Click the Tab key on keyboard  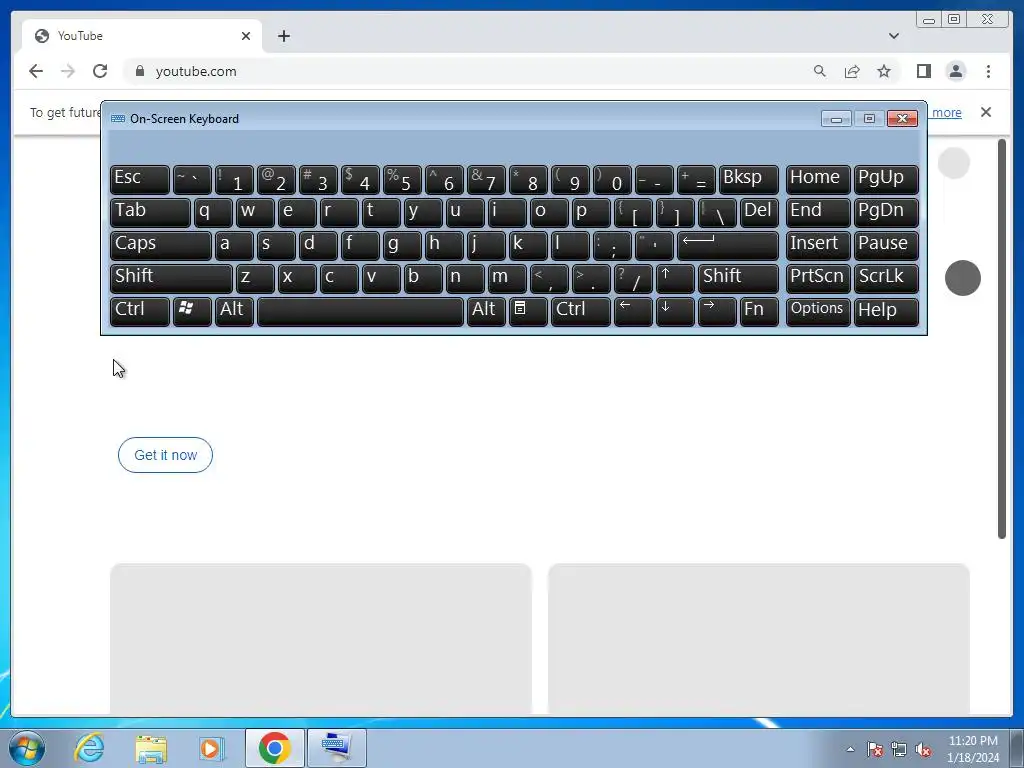[150, 212]
